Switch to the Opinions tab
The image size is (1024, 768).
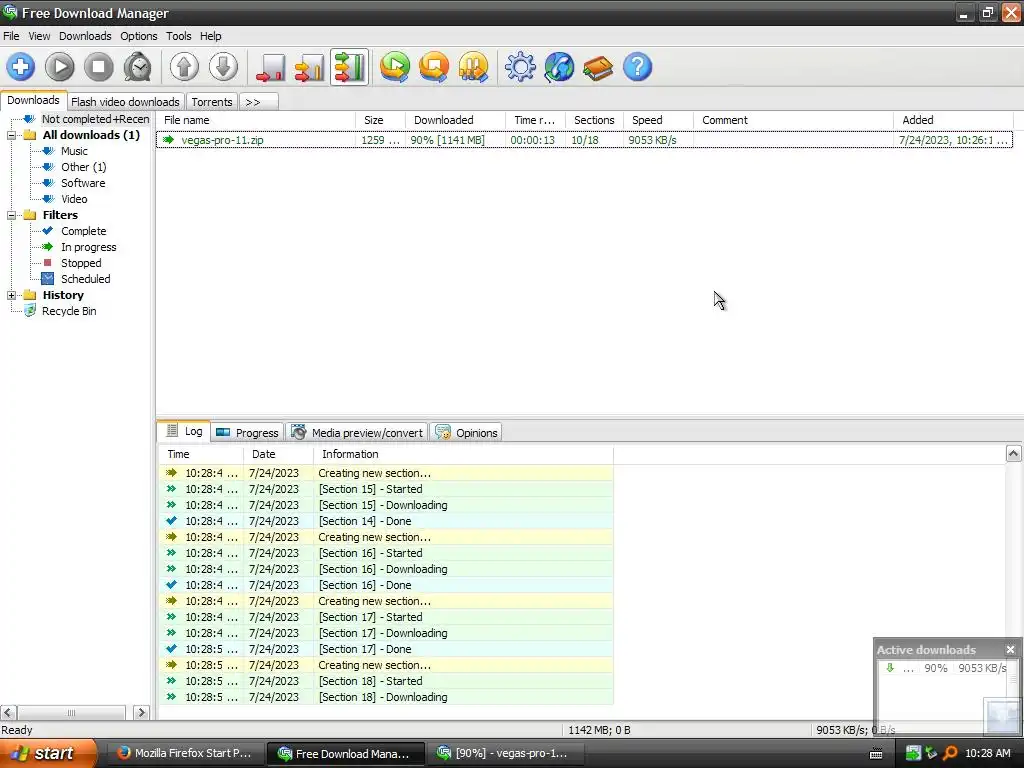pyautogui.click(x=466, y=432)
